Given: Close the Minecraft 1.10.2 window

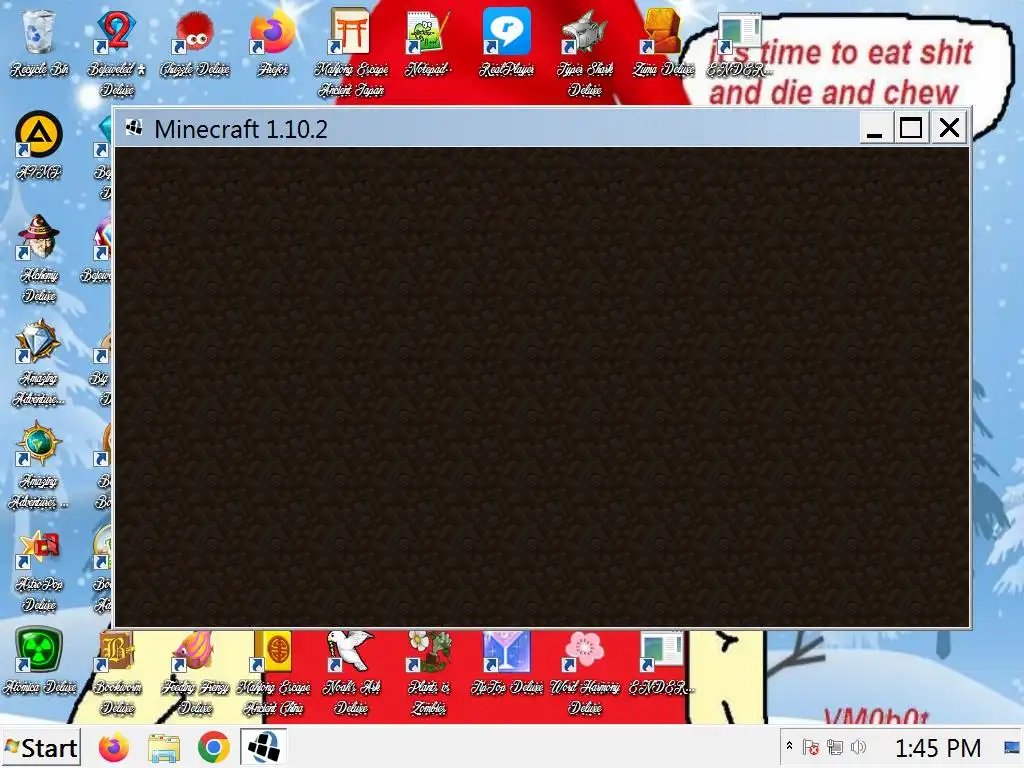Looking at the screenshot, I should coord(950,128).
